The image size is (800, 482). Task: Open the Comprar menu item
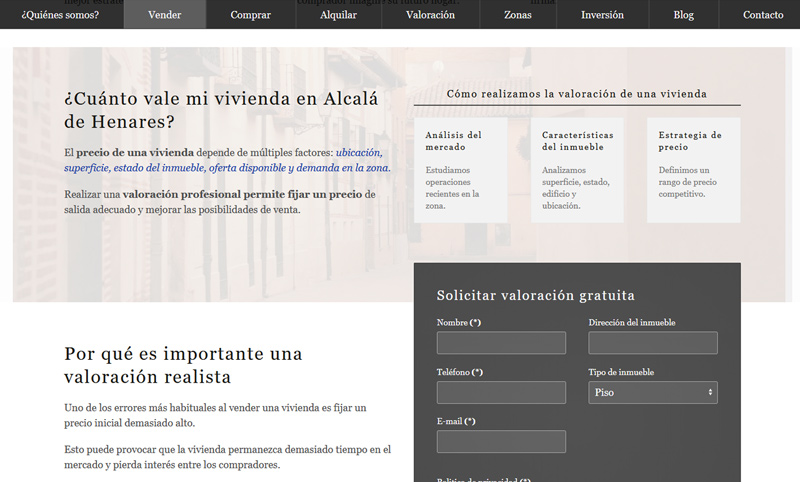pos(251,15)
